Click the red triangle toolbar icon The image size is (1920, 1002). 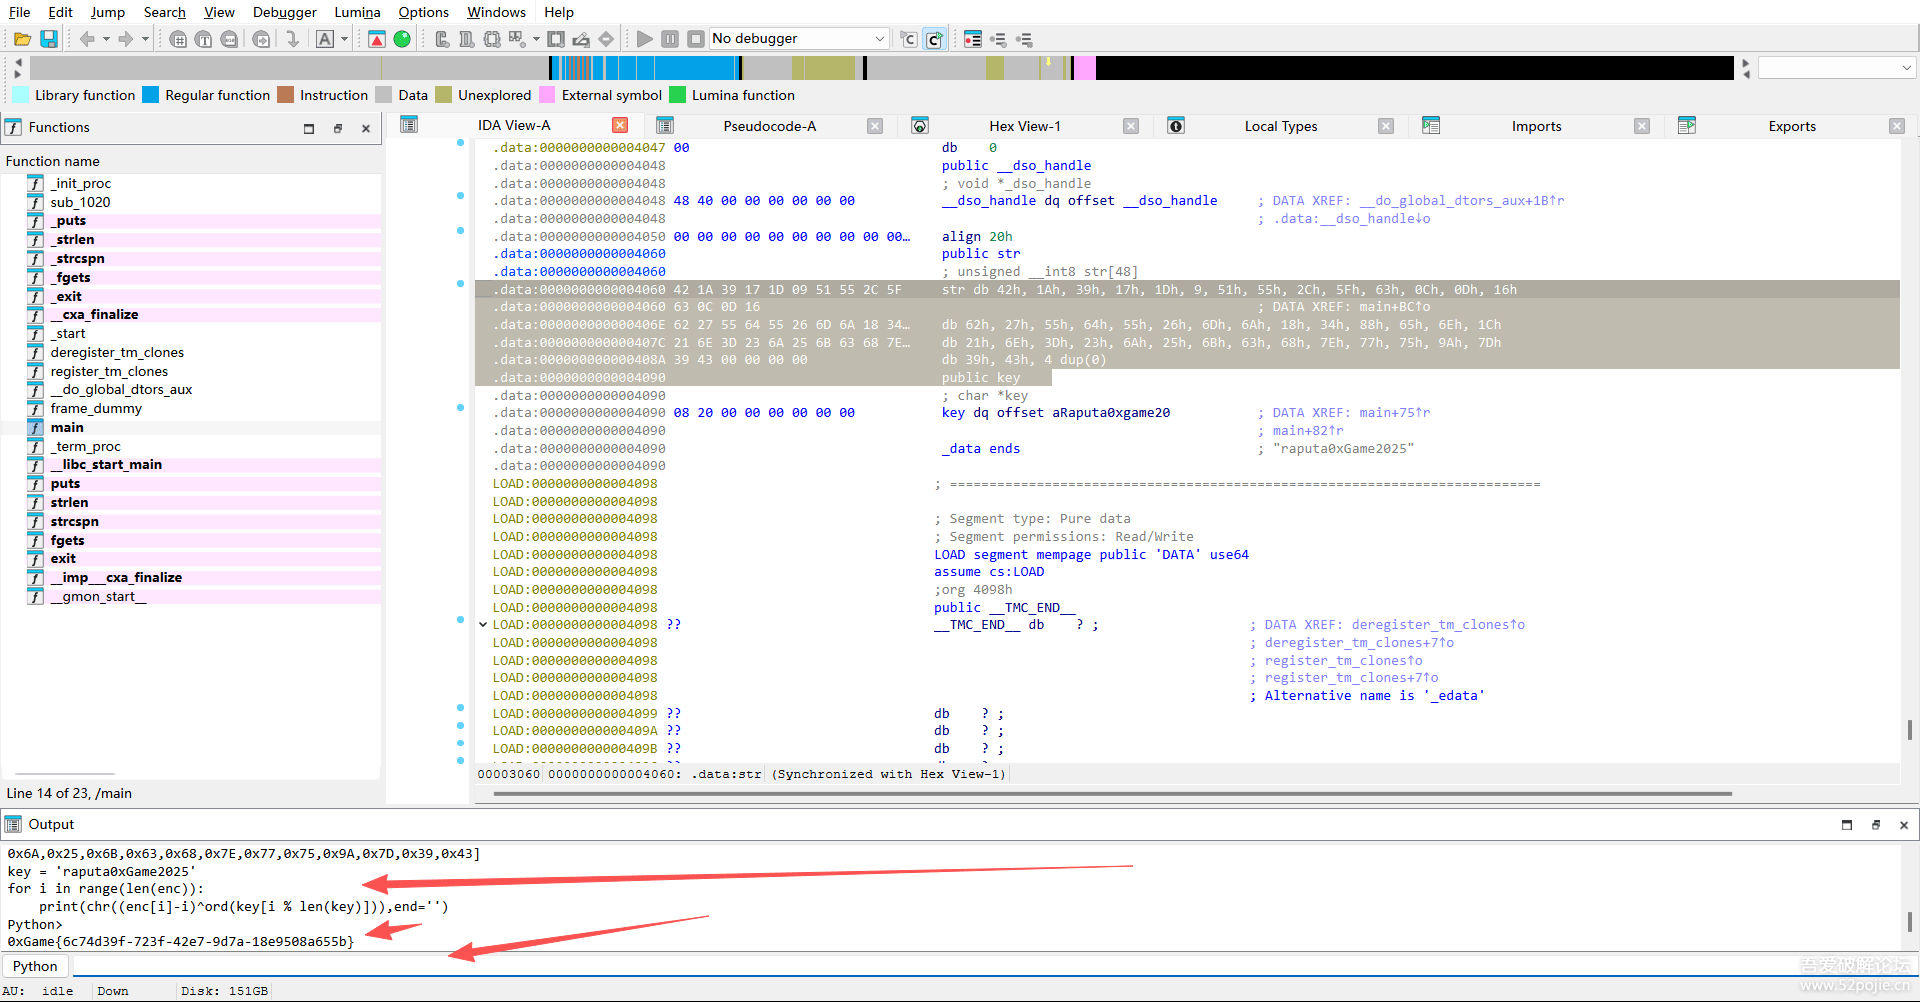click(377, 39)
